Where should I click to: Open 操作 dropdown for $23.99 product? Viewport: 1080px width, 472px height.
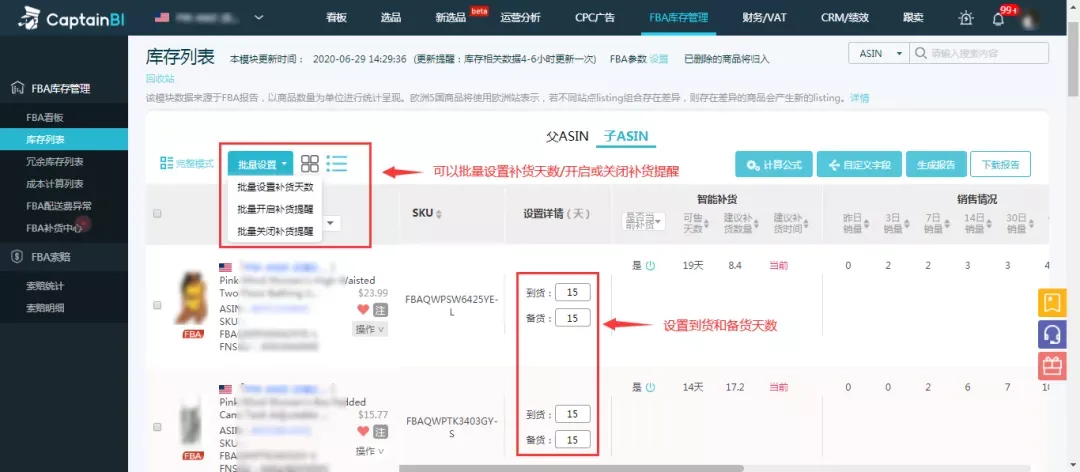pos(371,329)
